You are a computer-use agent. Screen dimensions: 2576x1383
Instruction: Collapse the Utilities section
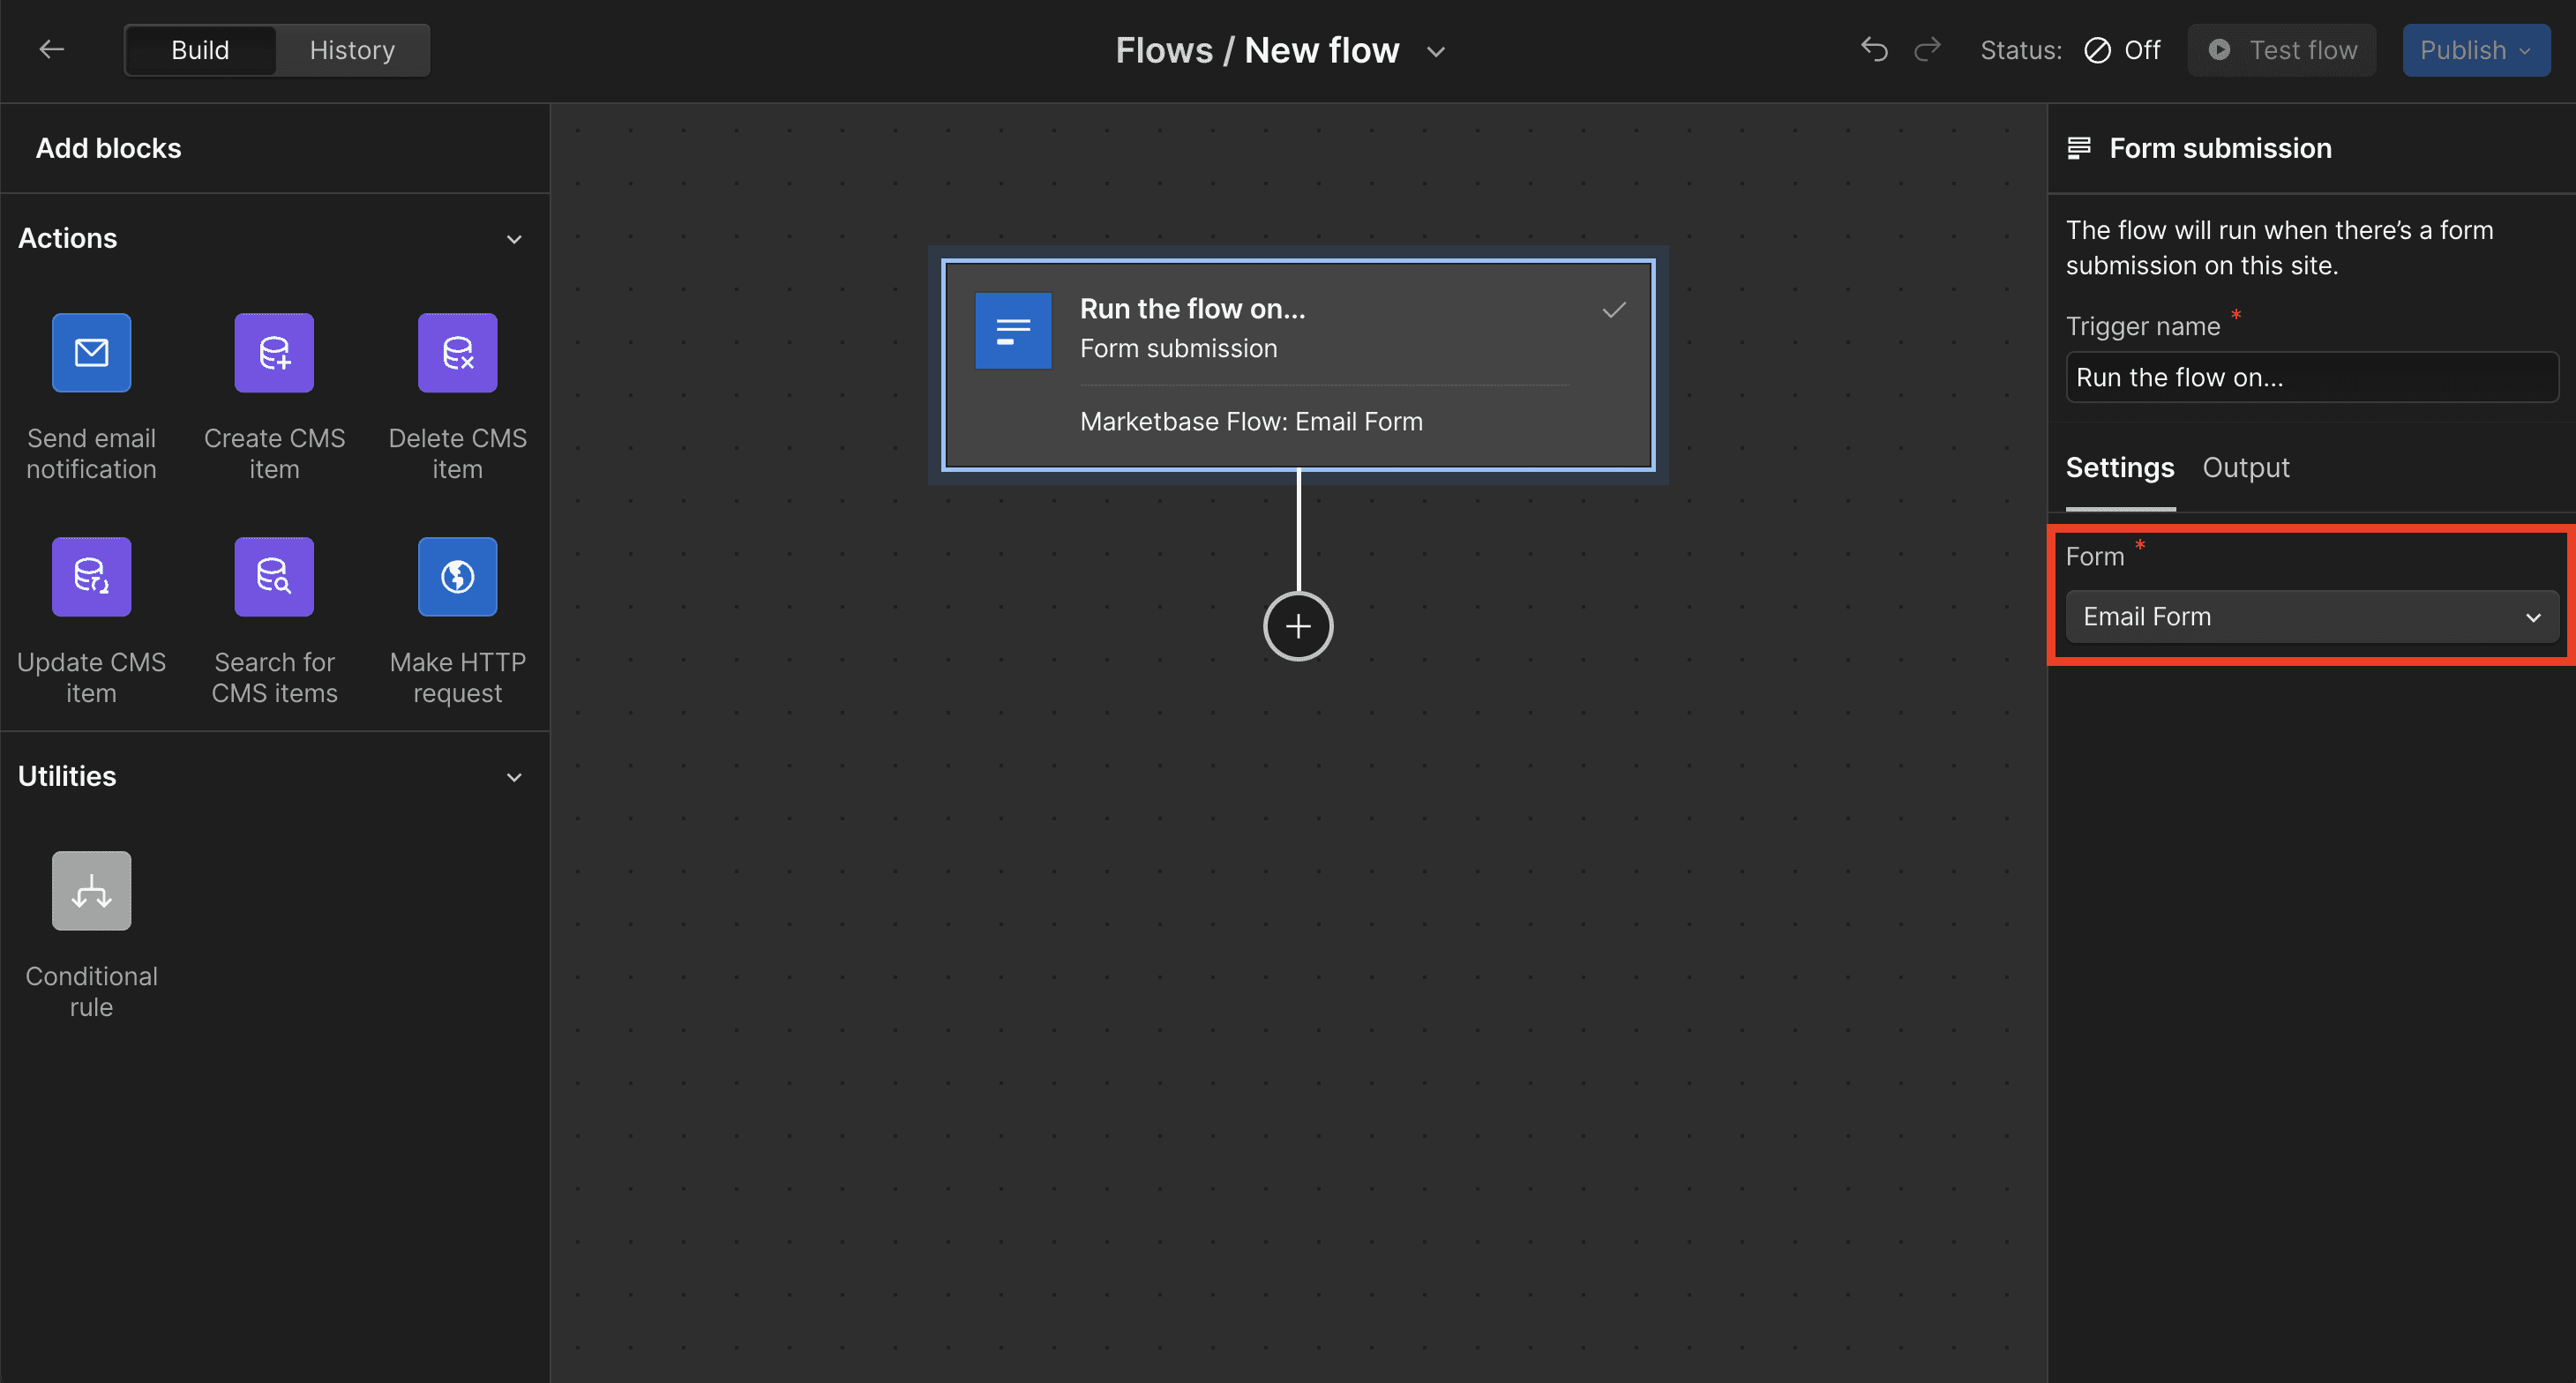point(514,777)
